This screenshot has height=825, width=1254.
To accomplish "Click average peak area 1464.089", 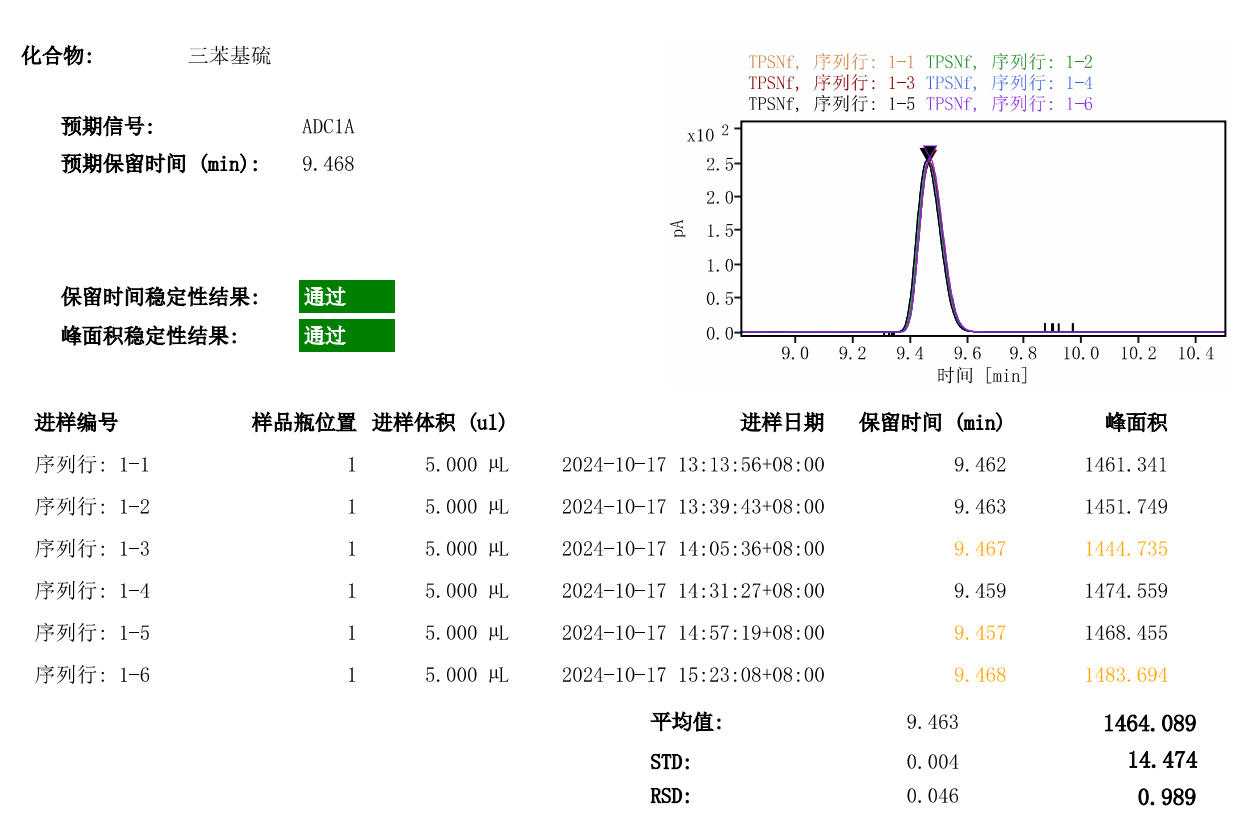I will tap(1150, 723).
